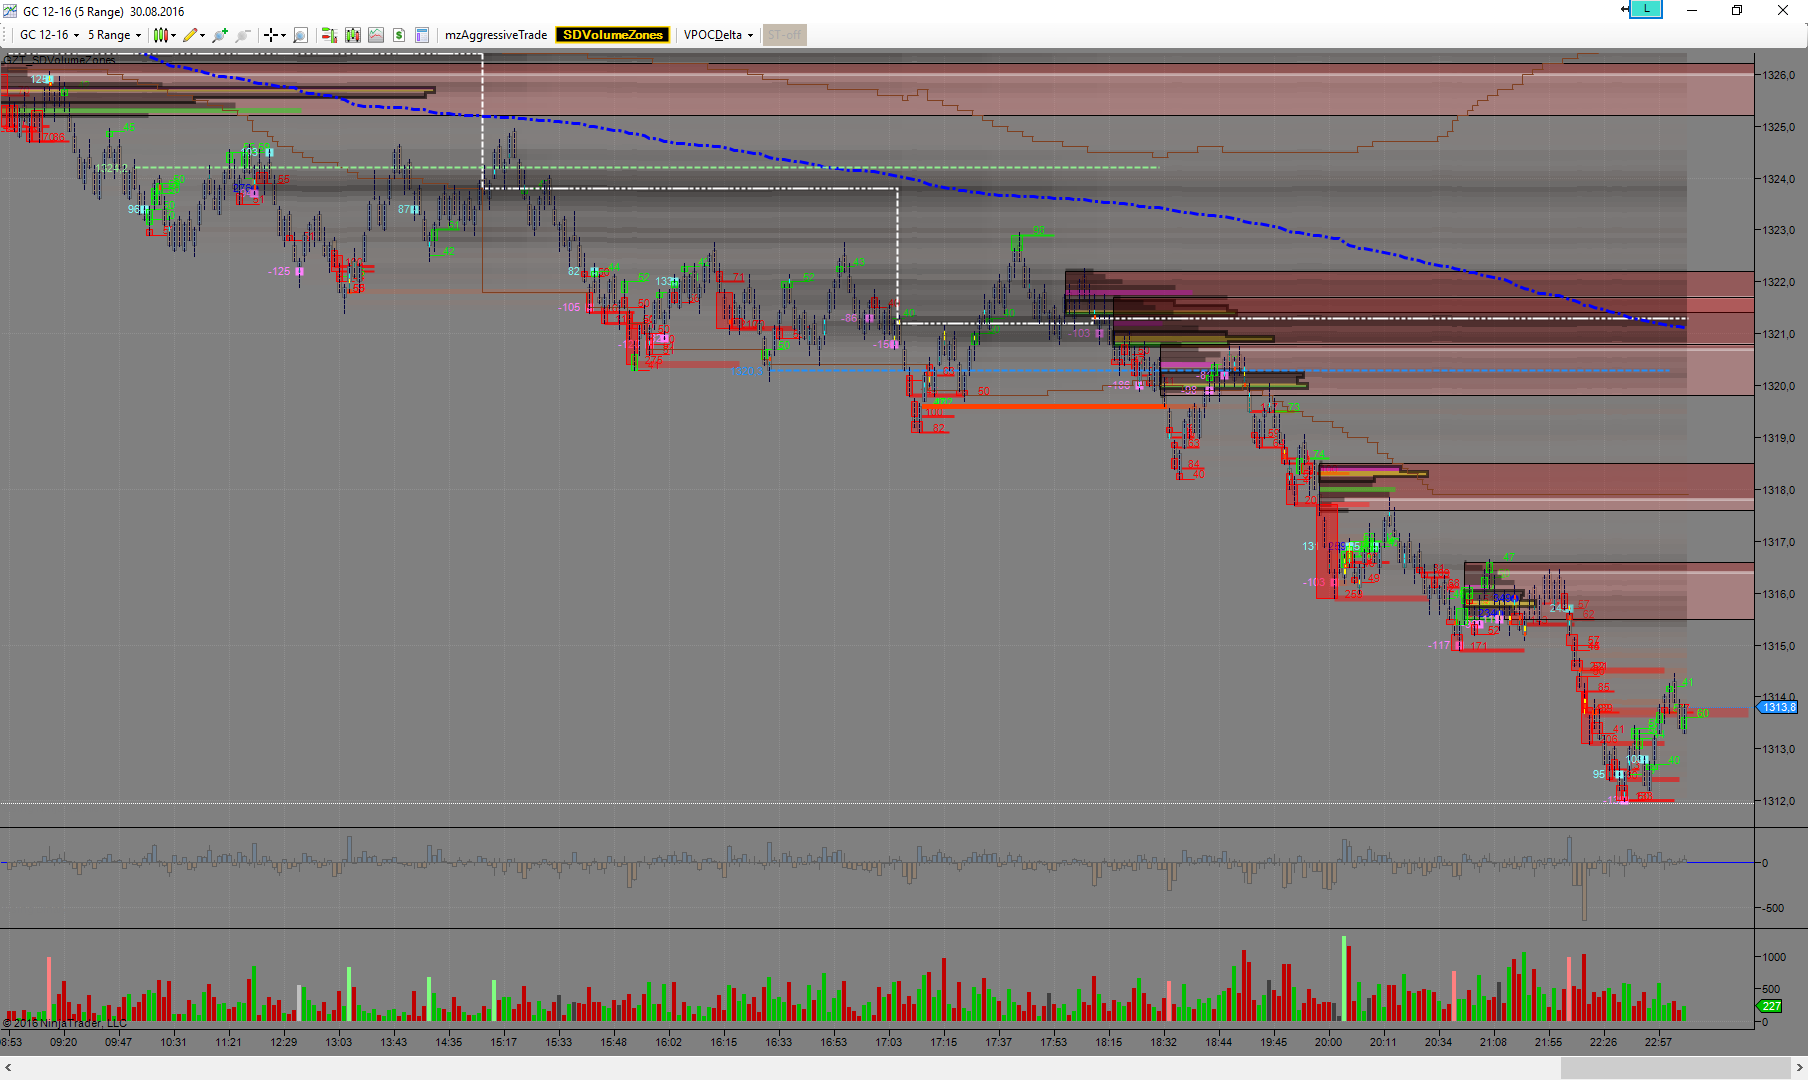
Task: Toggle the teal L link button
Action: [1645, 9]
